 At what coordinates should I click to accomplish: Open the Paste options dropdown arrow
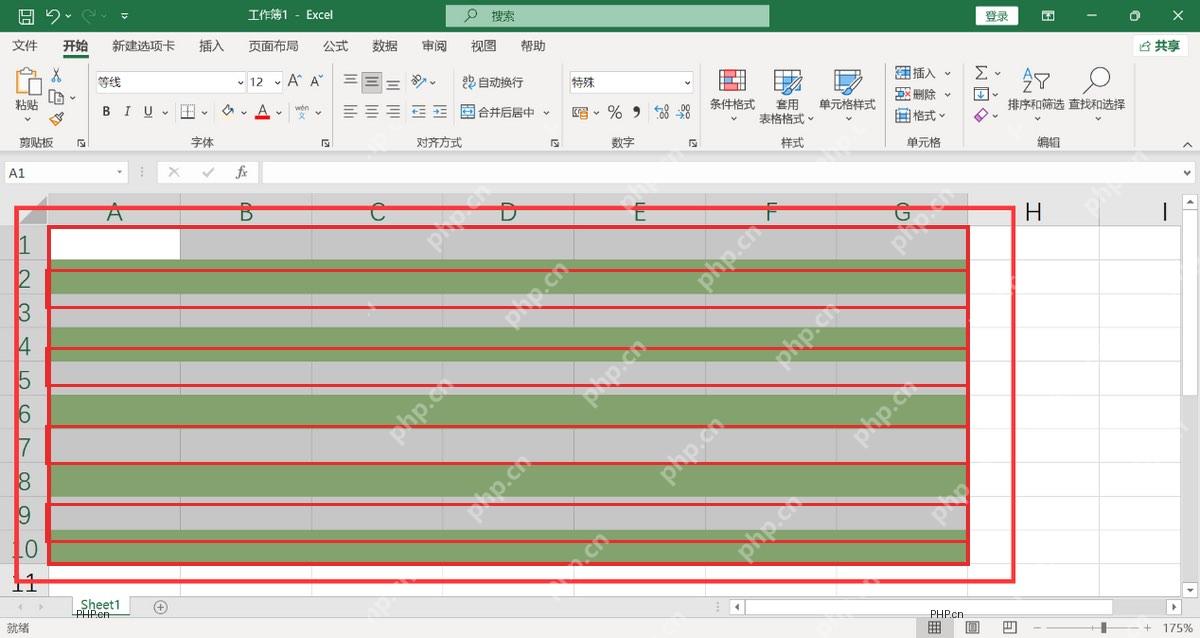point(27,118)
